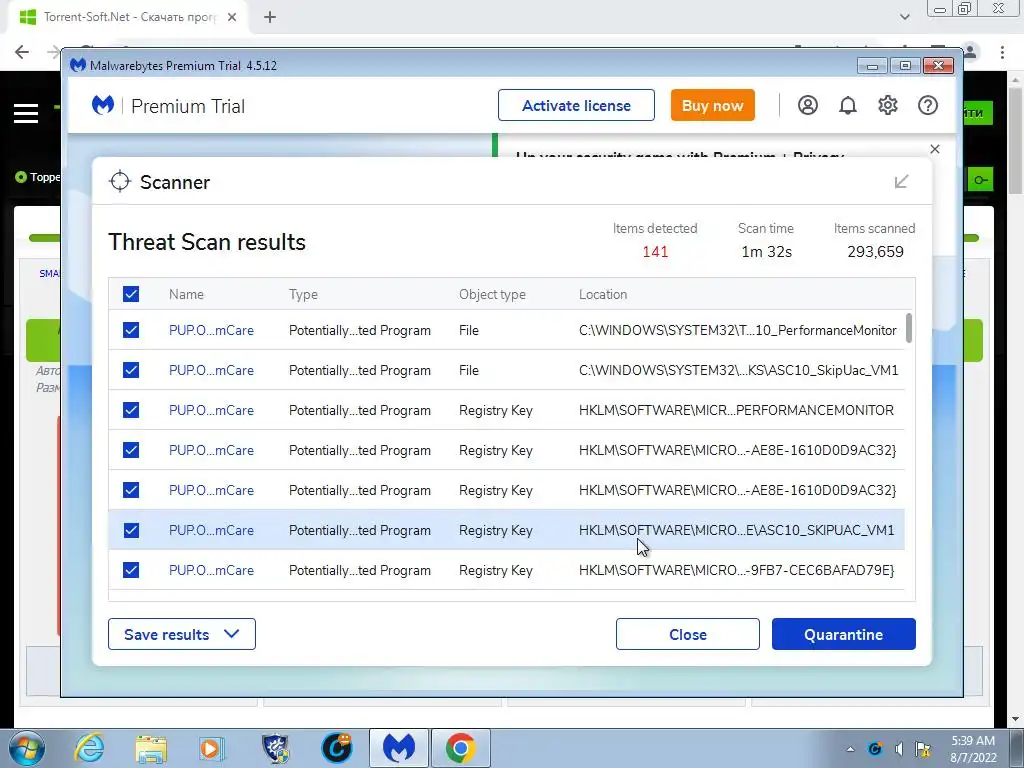Open the Windows Start menu
The height and width of the screenshot is (768, 1024).
pyautogui.click(x=27, y=748)
